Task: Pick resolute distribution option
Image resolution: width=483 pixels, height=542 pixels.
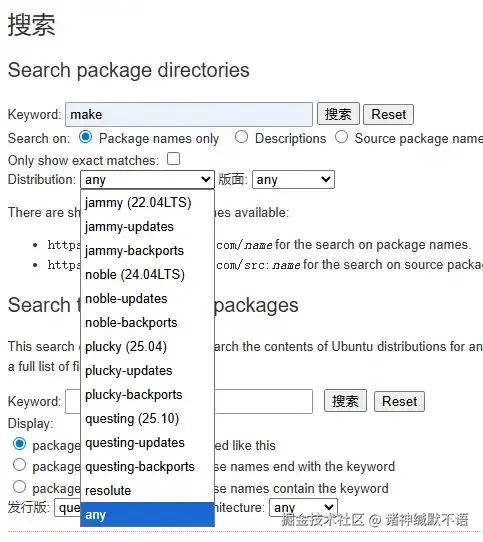Action: (x=148, y=490)
